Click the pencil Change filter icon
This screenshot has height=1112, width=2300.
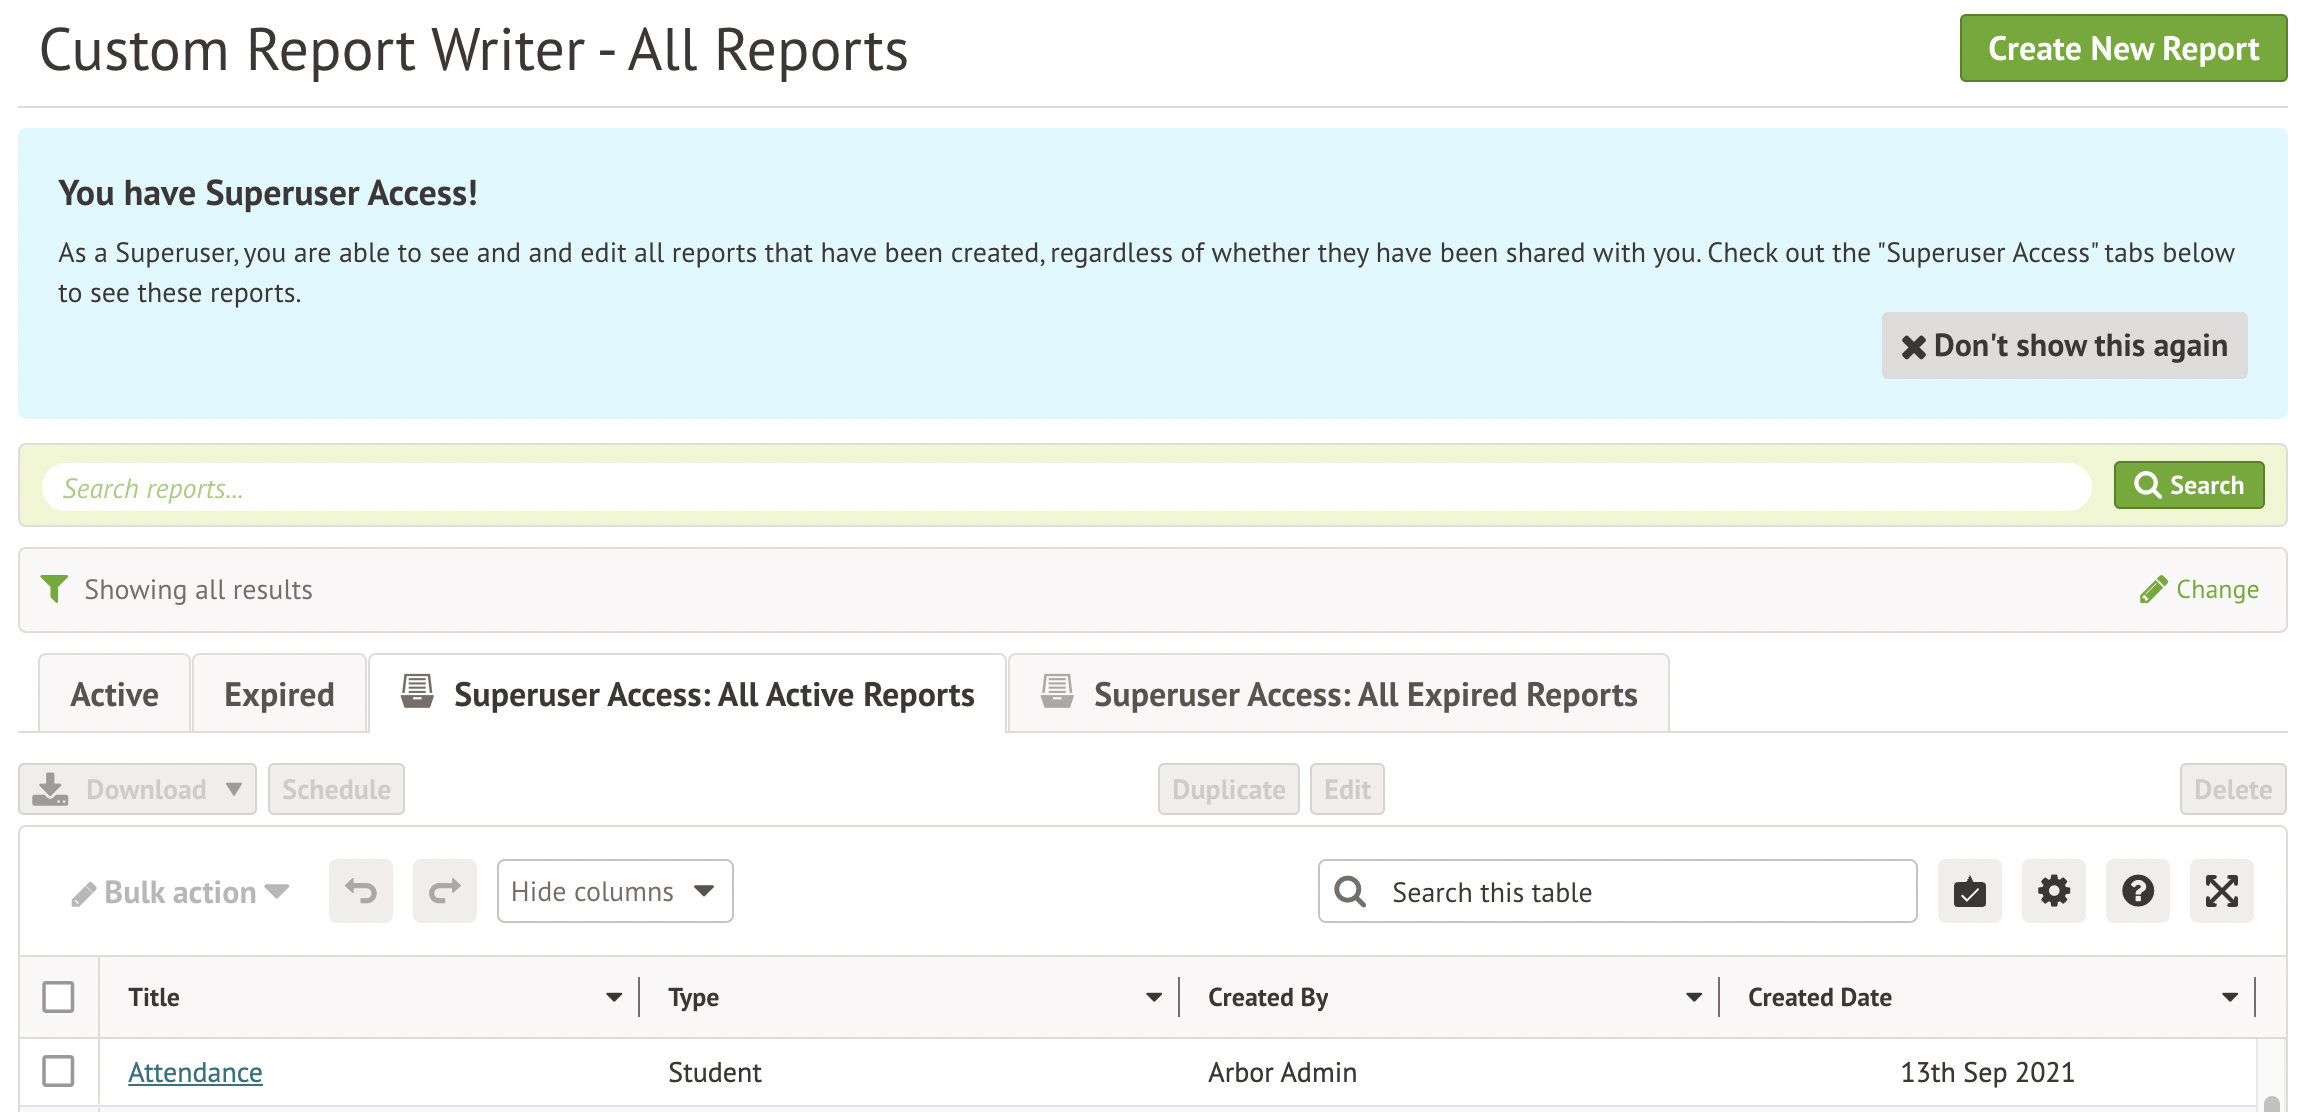click(x=2153, y=590)
